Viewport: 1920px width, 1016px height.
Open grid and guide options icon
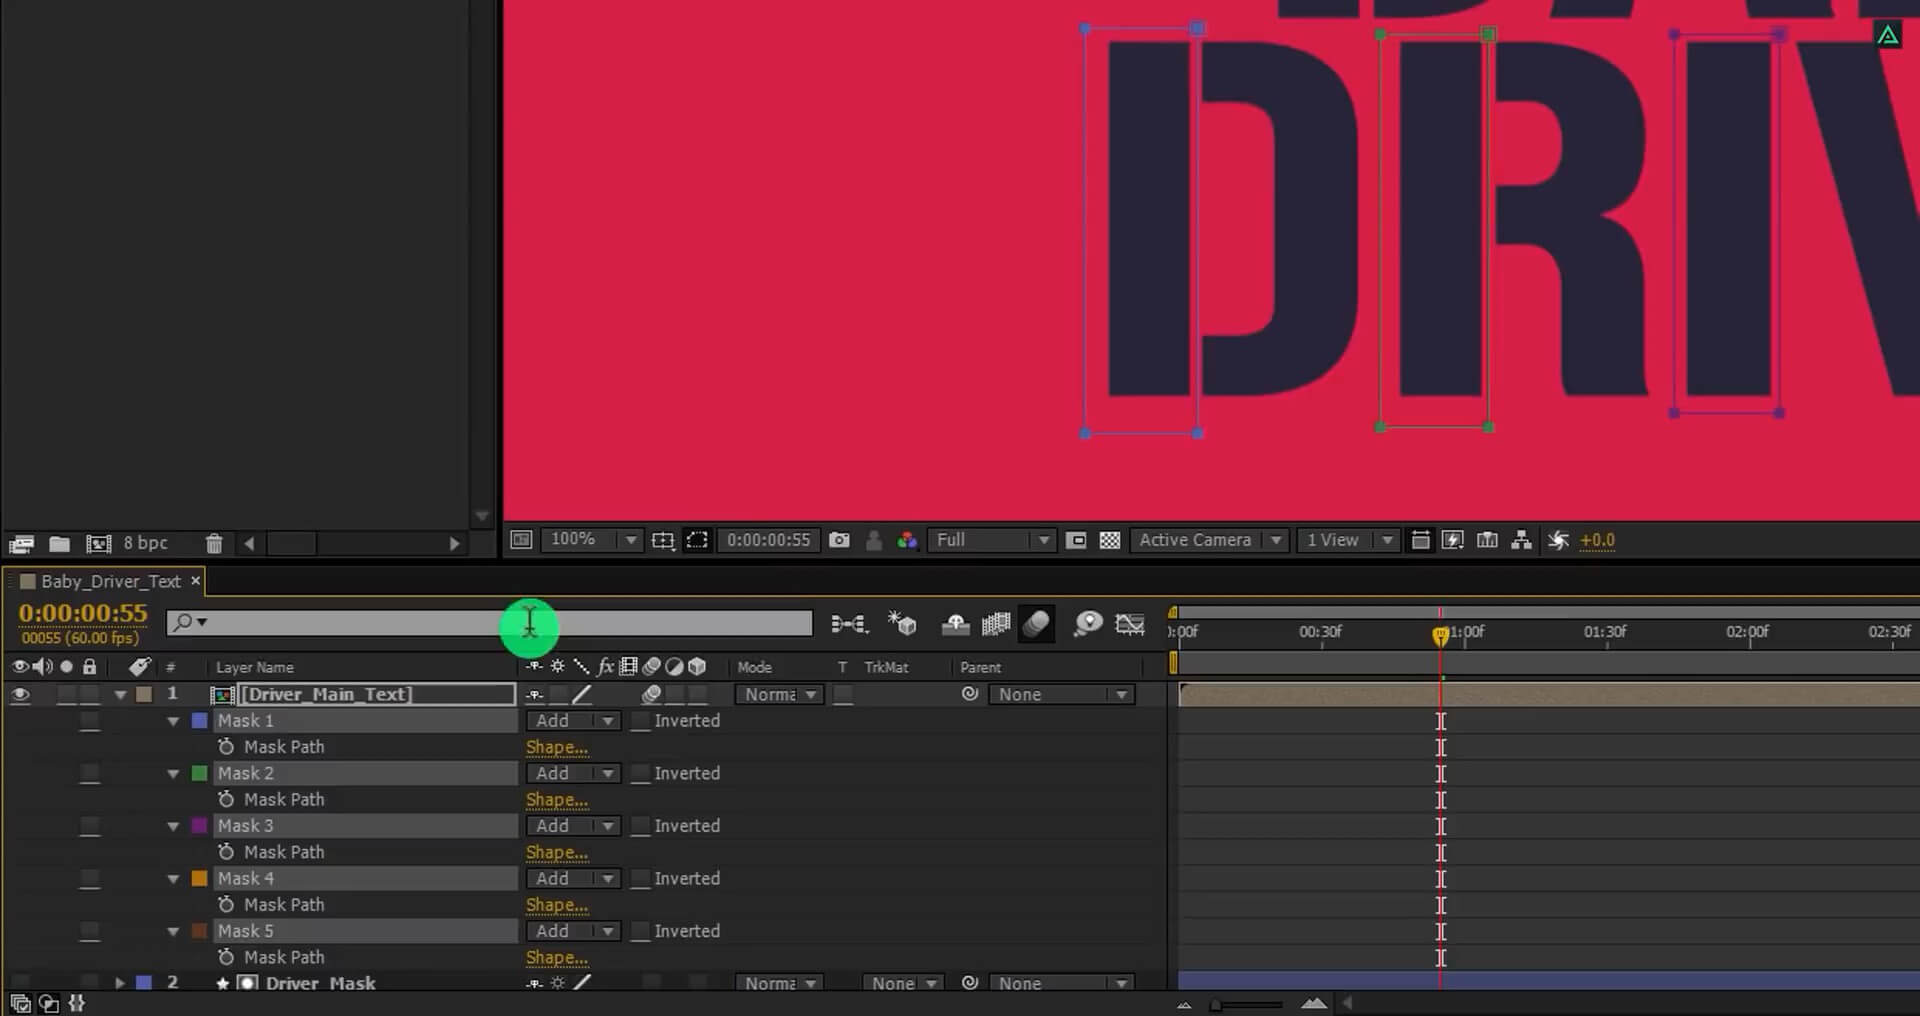pyautogui.click(x=663, y=540)
